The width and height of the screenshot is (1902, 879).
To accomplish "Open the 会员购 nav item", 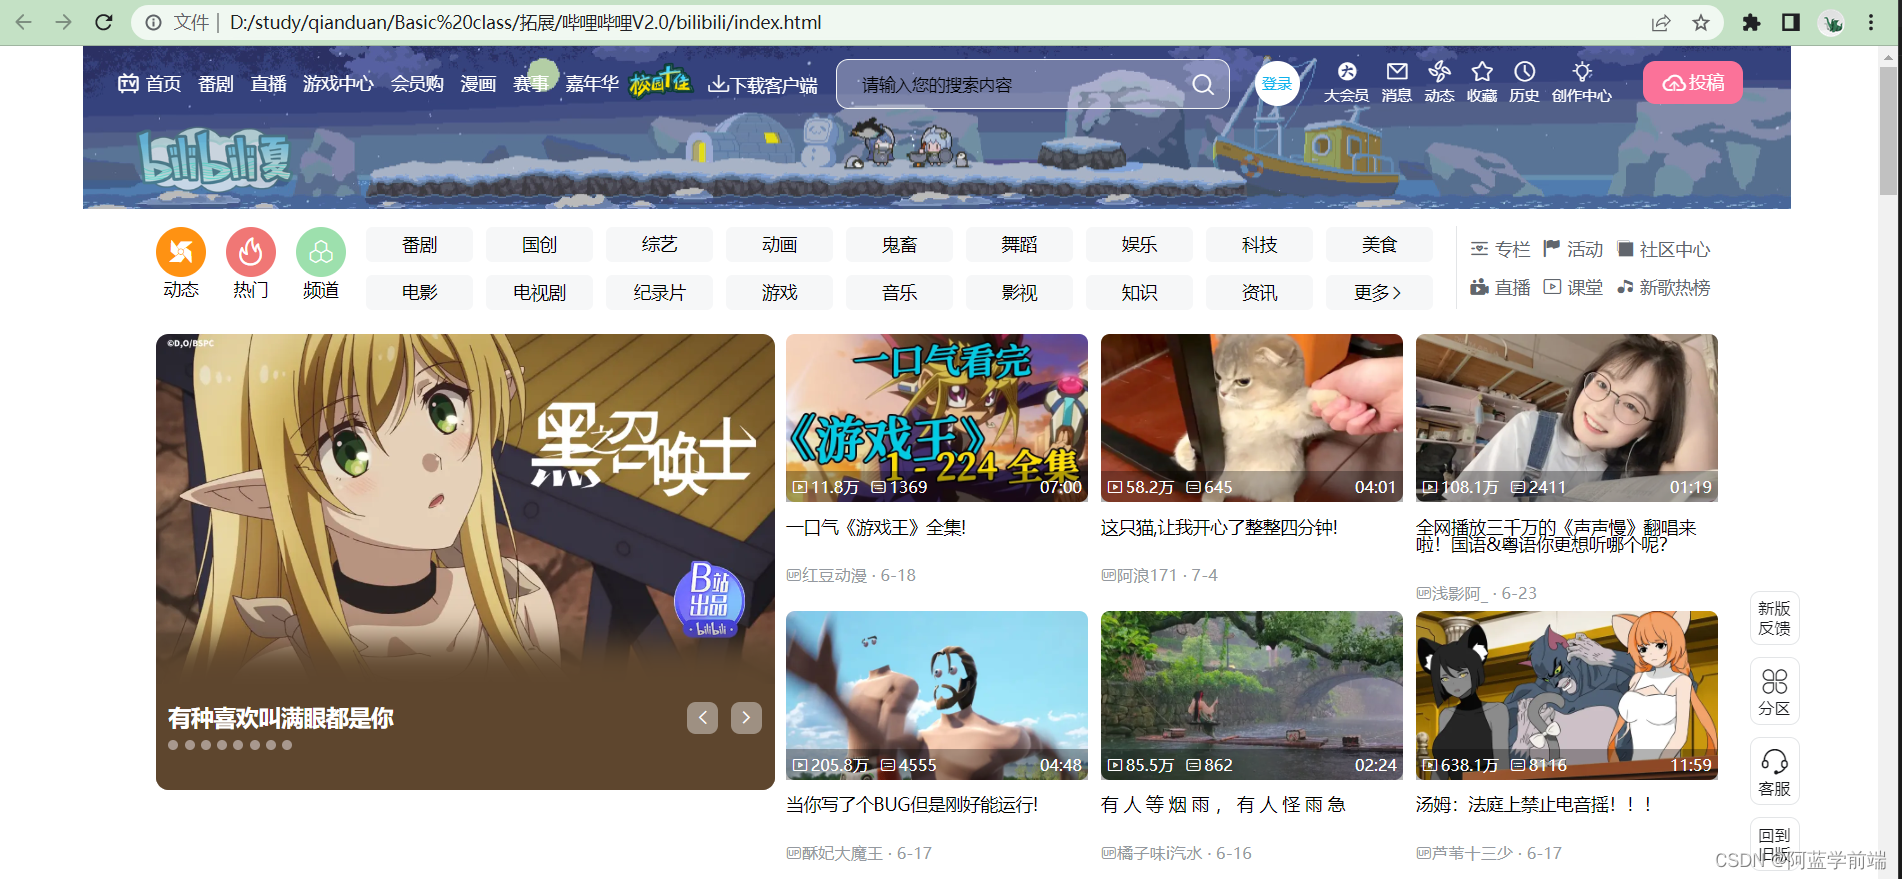I will pos(417,84).
